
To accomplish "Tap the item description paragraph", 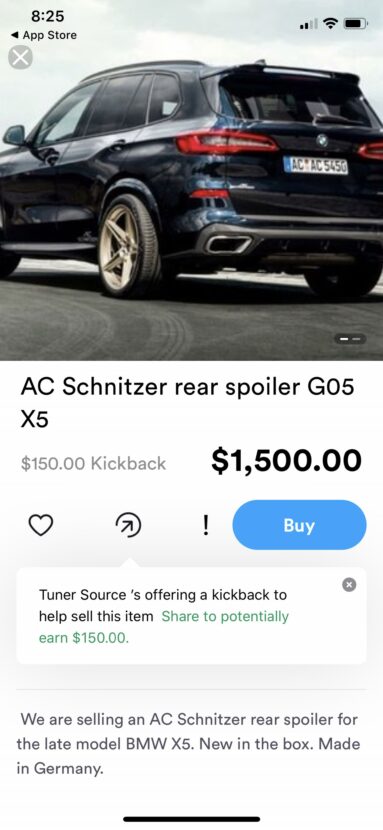I will pos(187,744).
